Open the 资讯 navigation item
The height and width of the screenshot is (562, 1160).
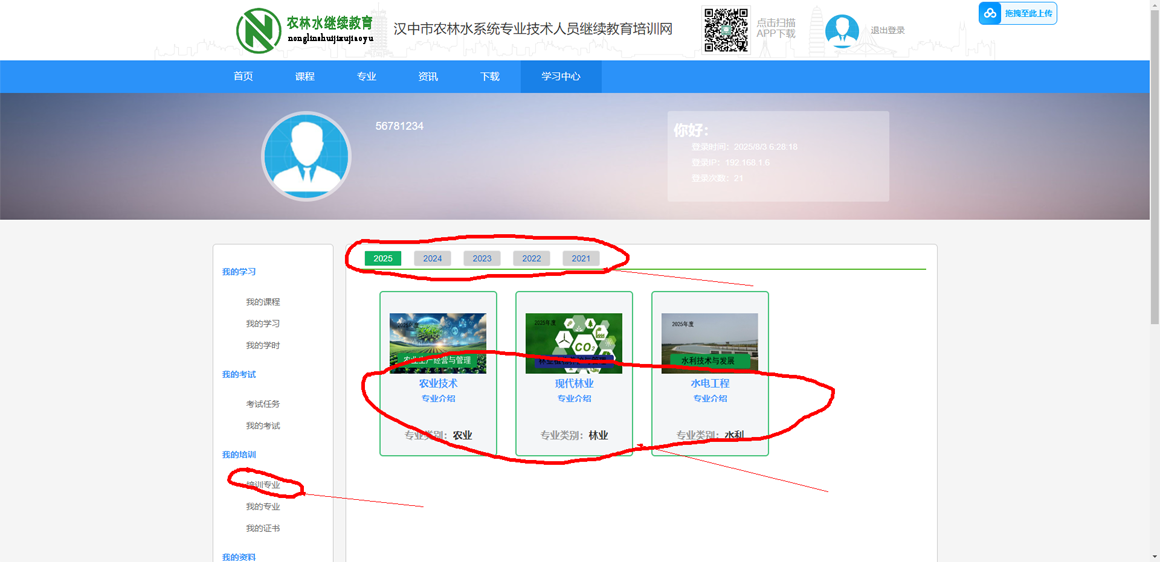428,76
